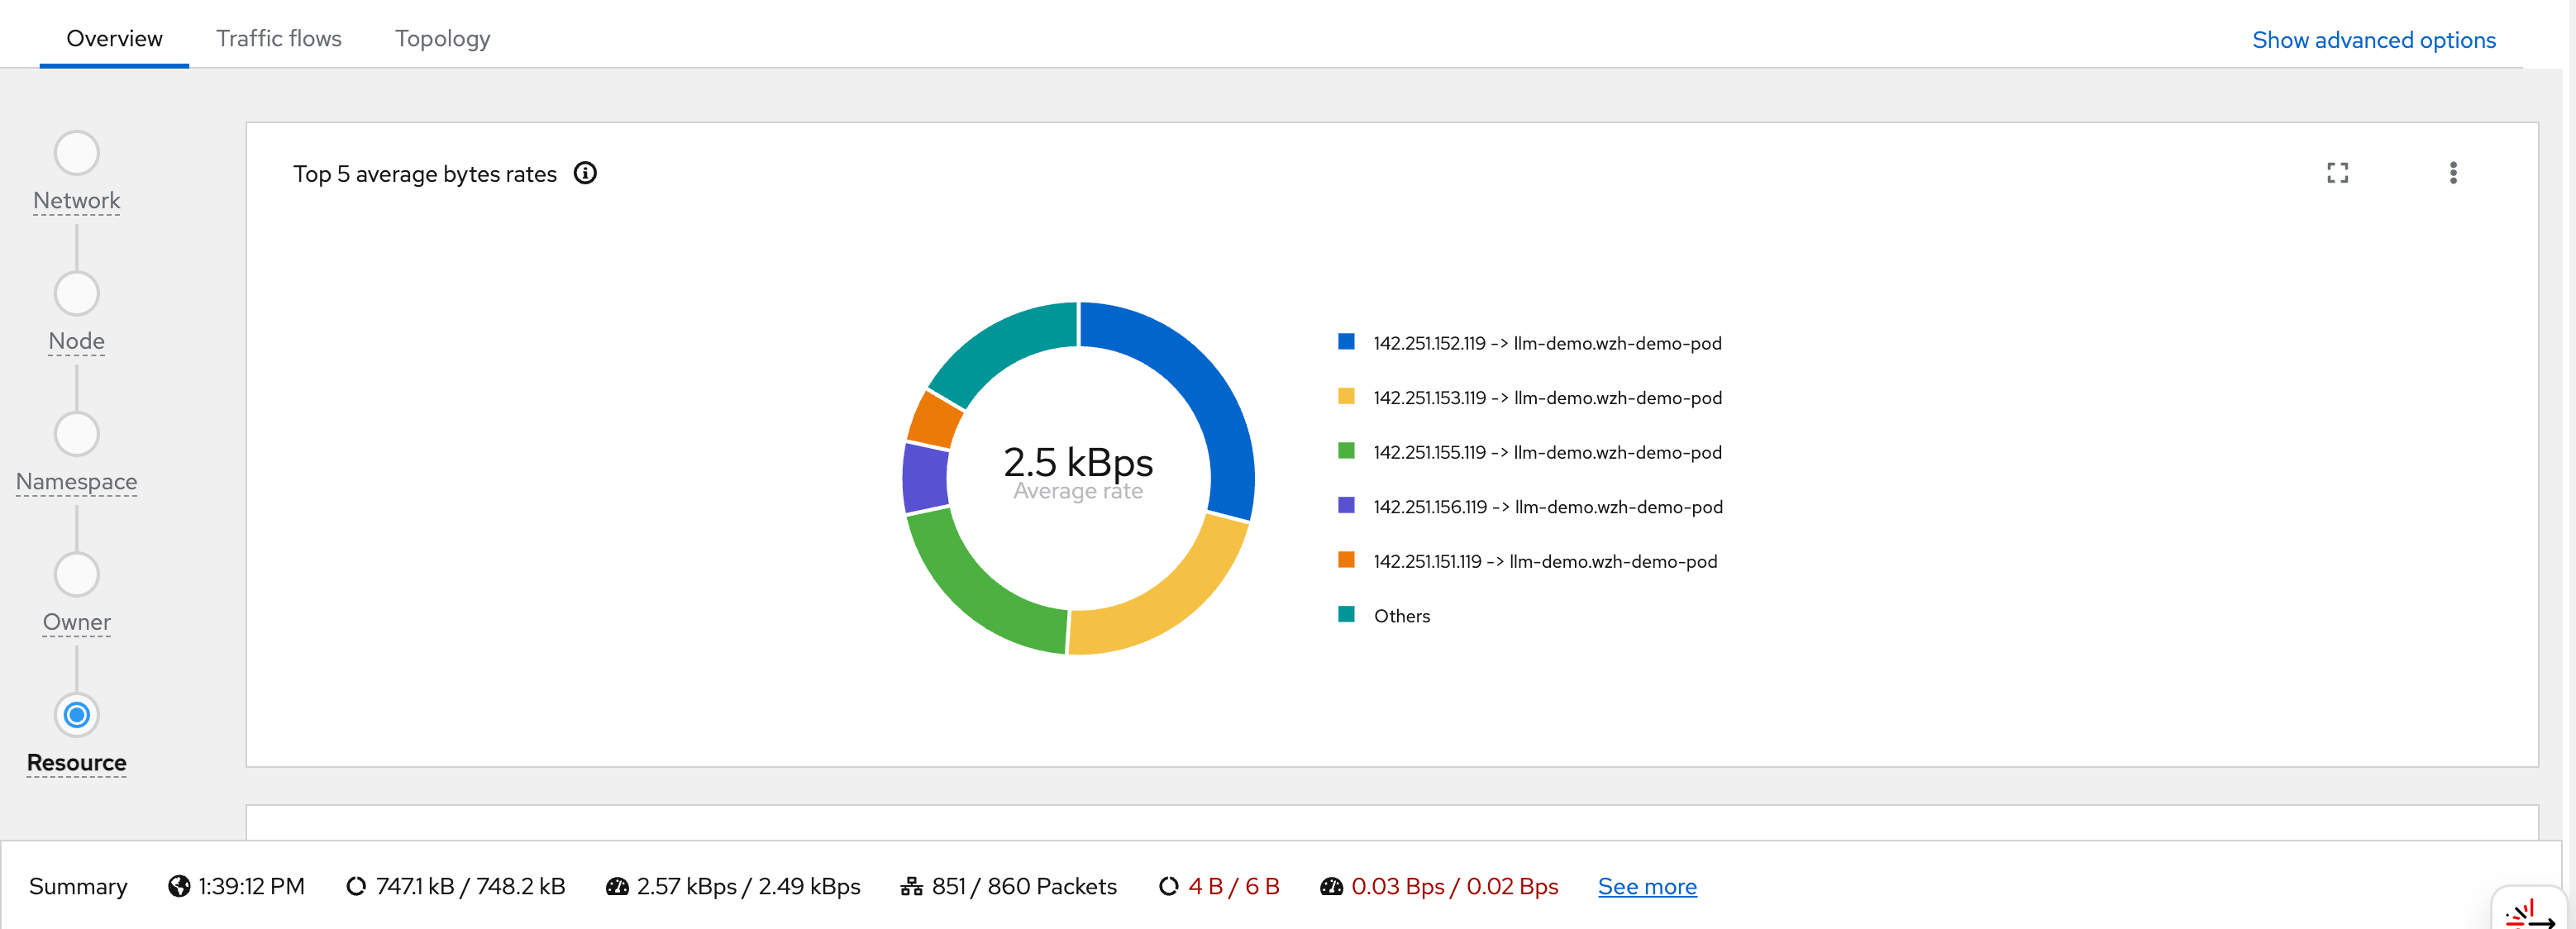Click the Others legend entry
Image resolution: width=2576 pixels, height=929 pixels.
pyautogui.click(x=1401, y=616)
